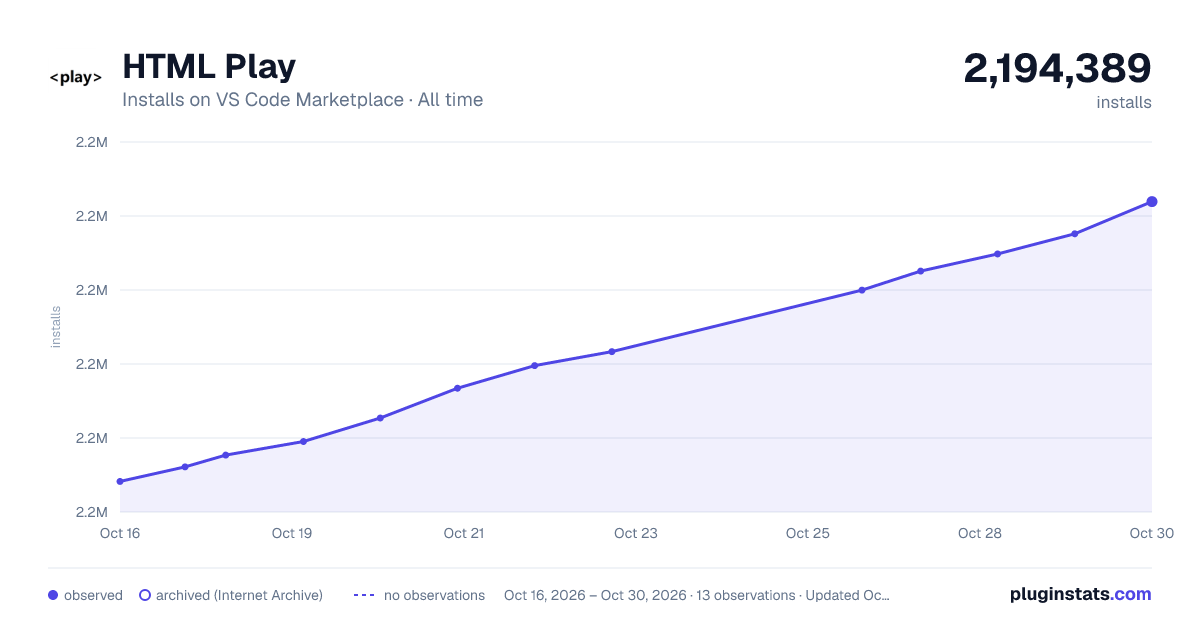Image resolution: width=1200 pixels, height=630 pixels.
Task: Click the 'observed' legend label
Action: [93, 595]
